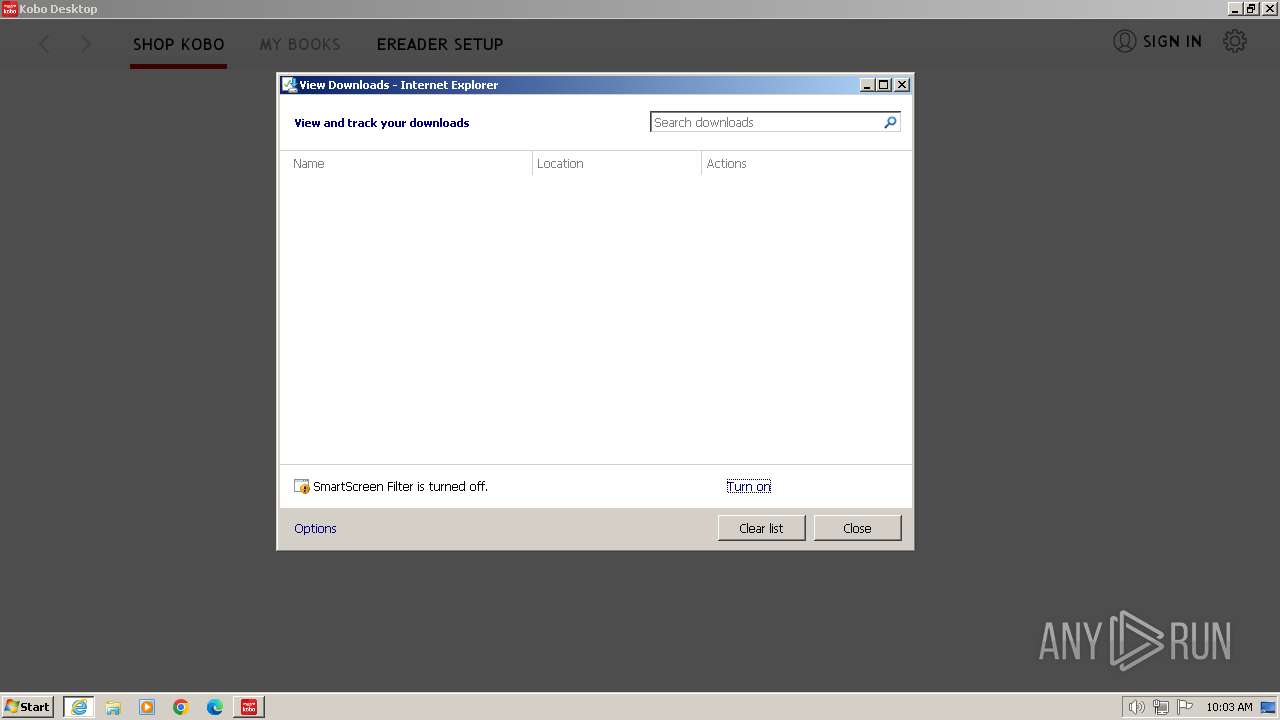1280x720 pixels.
Task: Open Kobo settings gear icon
Action: pyautogui.click(x=1235, y=41)
